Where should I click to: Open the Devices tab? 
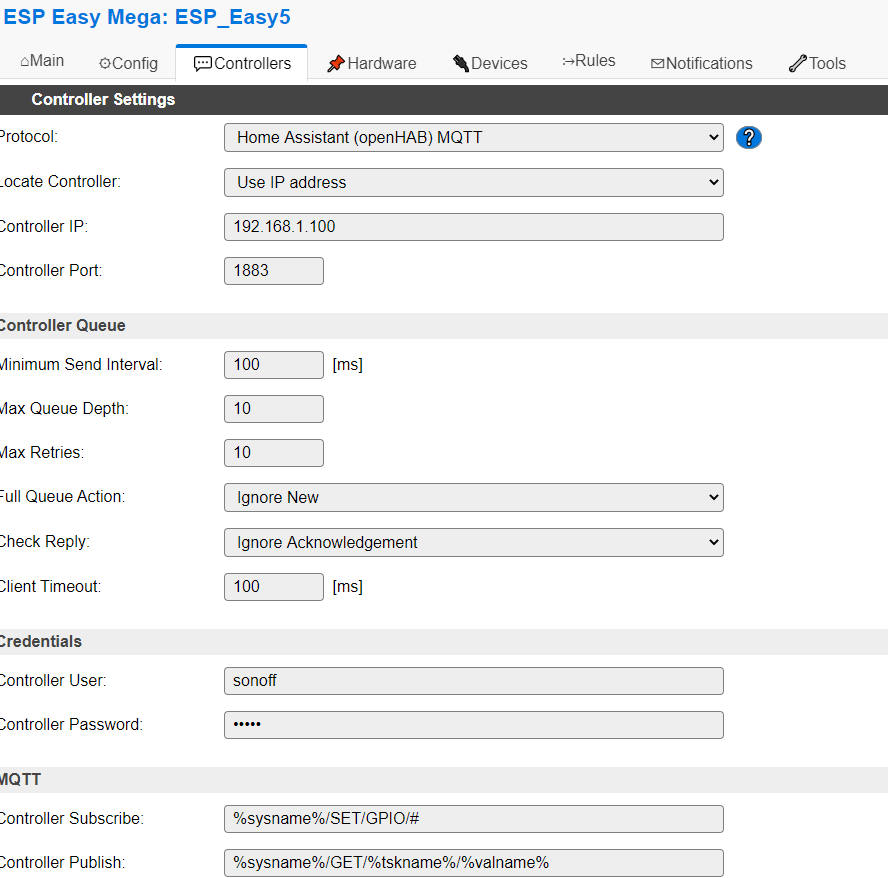click(490, 63)
